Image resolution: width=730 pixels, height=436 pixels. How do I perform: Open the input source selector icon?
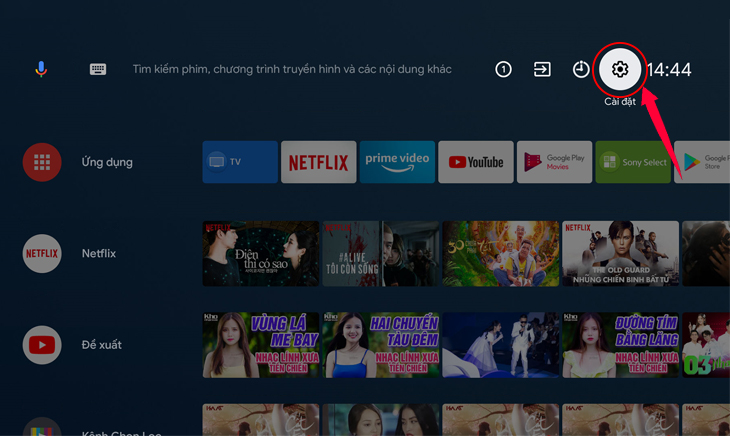[x=542, y=69]
